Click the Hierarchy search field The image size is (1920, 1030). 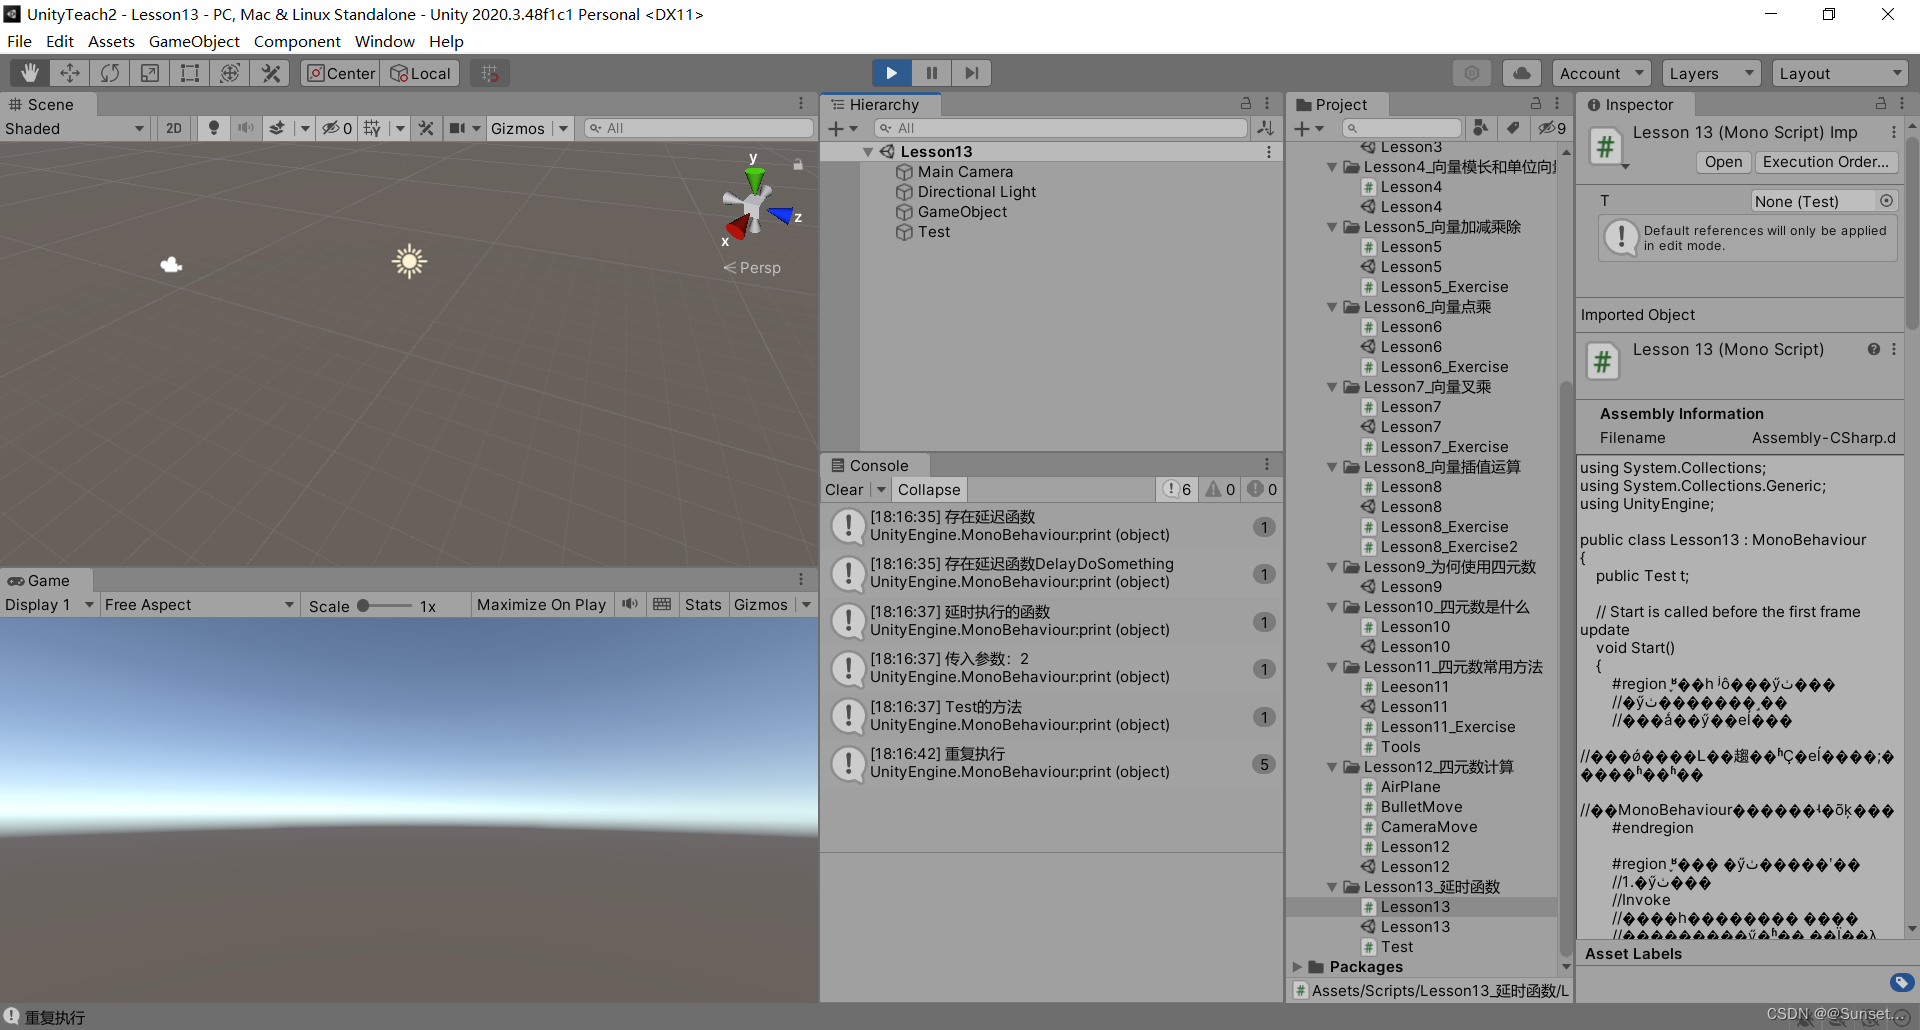pyautogui.click(x=1060, y=128)
